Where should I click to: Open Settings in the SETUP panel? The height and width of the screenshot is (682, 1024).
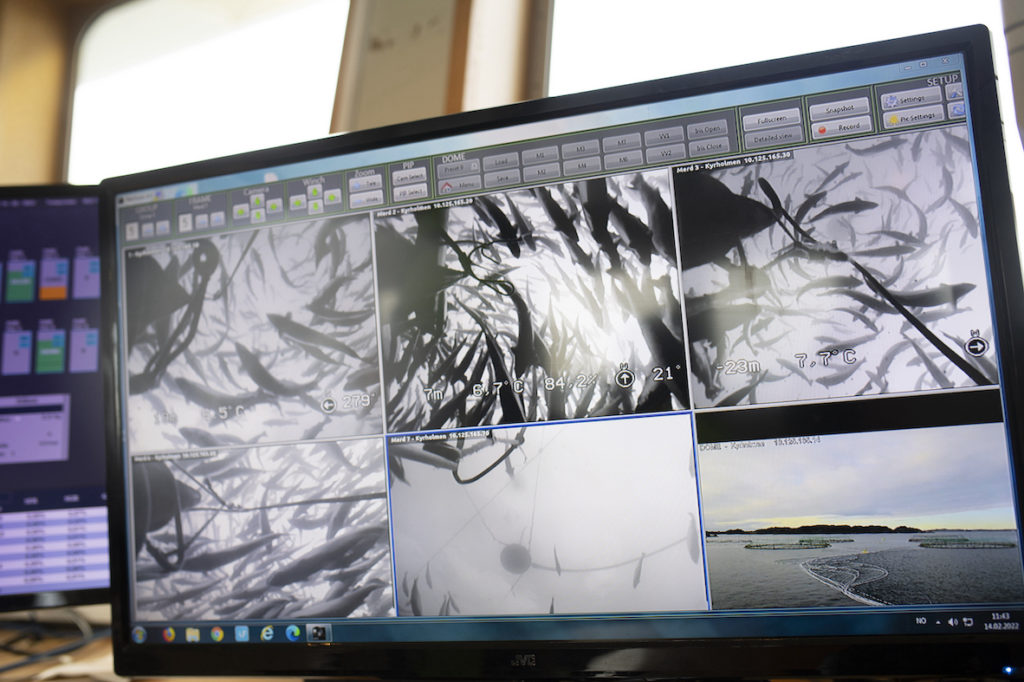click(x=911, y=99)
